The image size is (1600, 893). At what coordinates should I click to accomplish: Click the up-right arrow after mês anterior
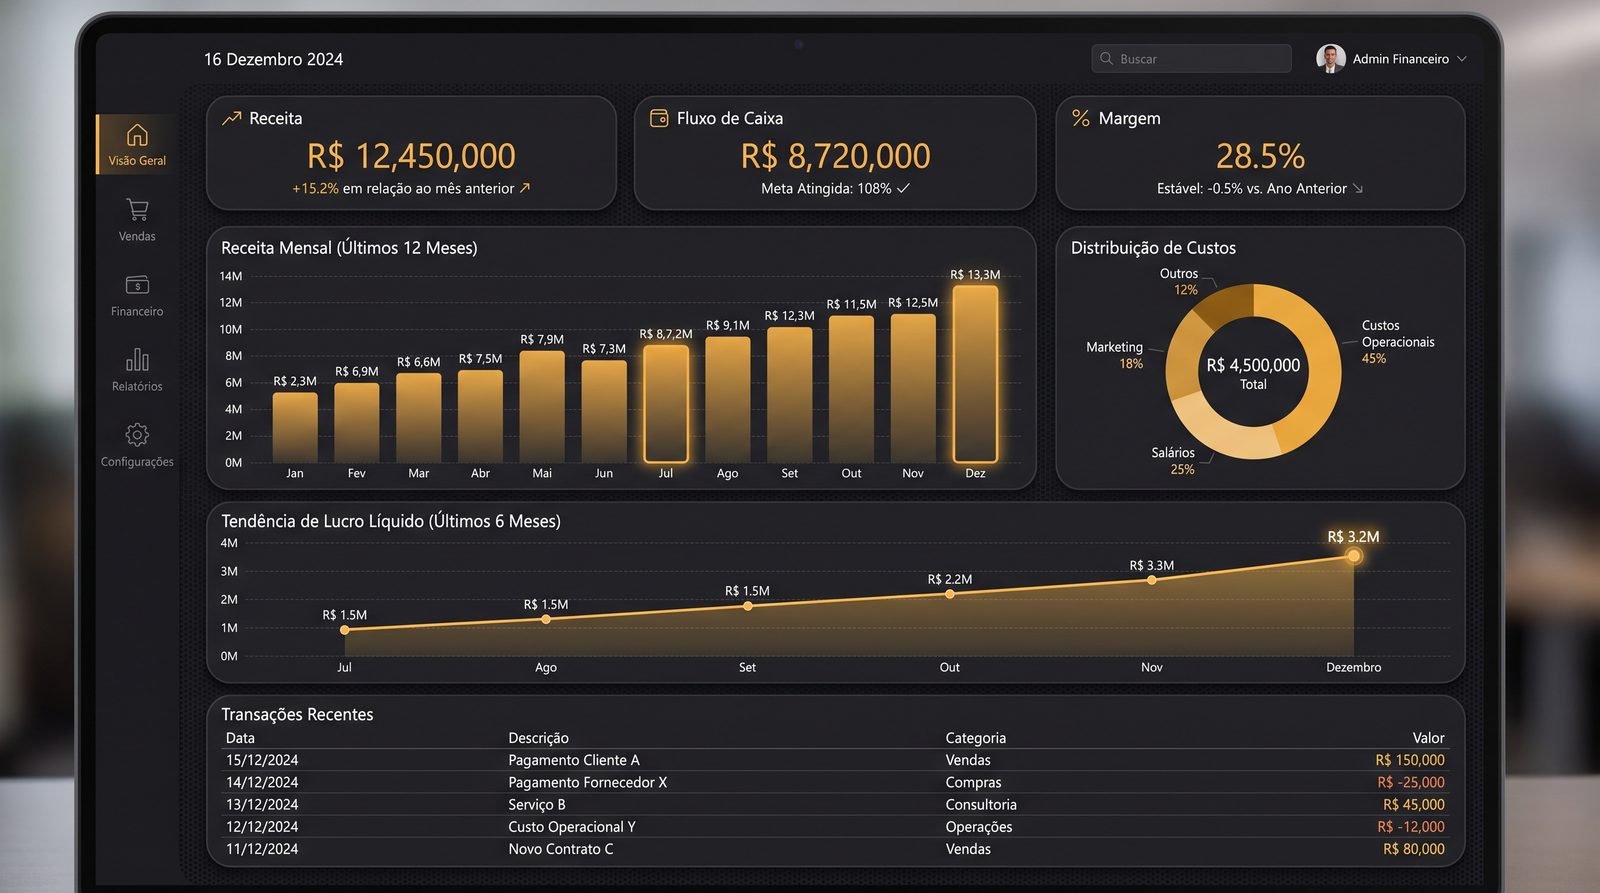click(525, 188)
